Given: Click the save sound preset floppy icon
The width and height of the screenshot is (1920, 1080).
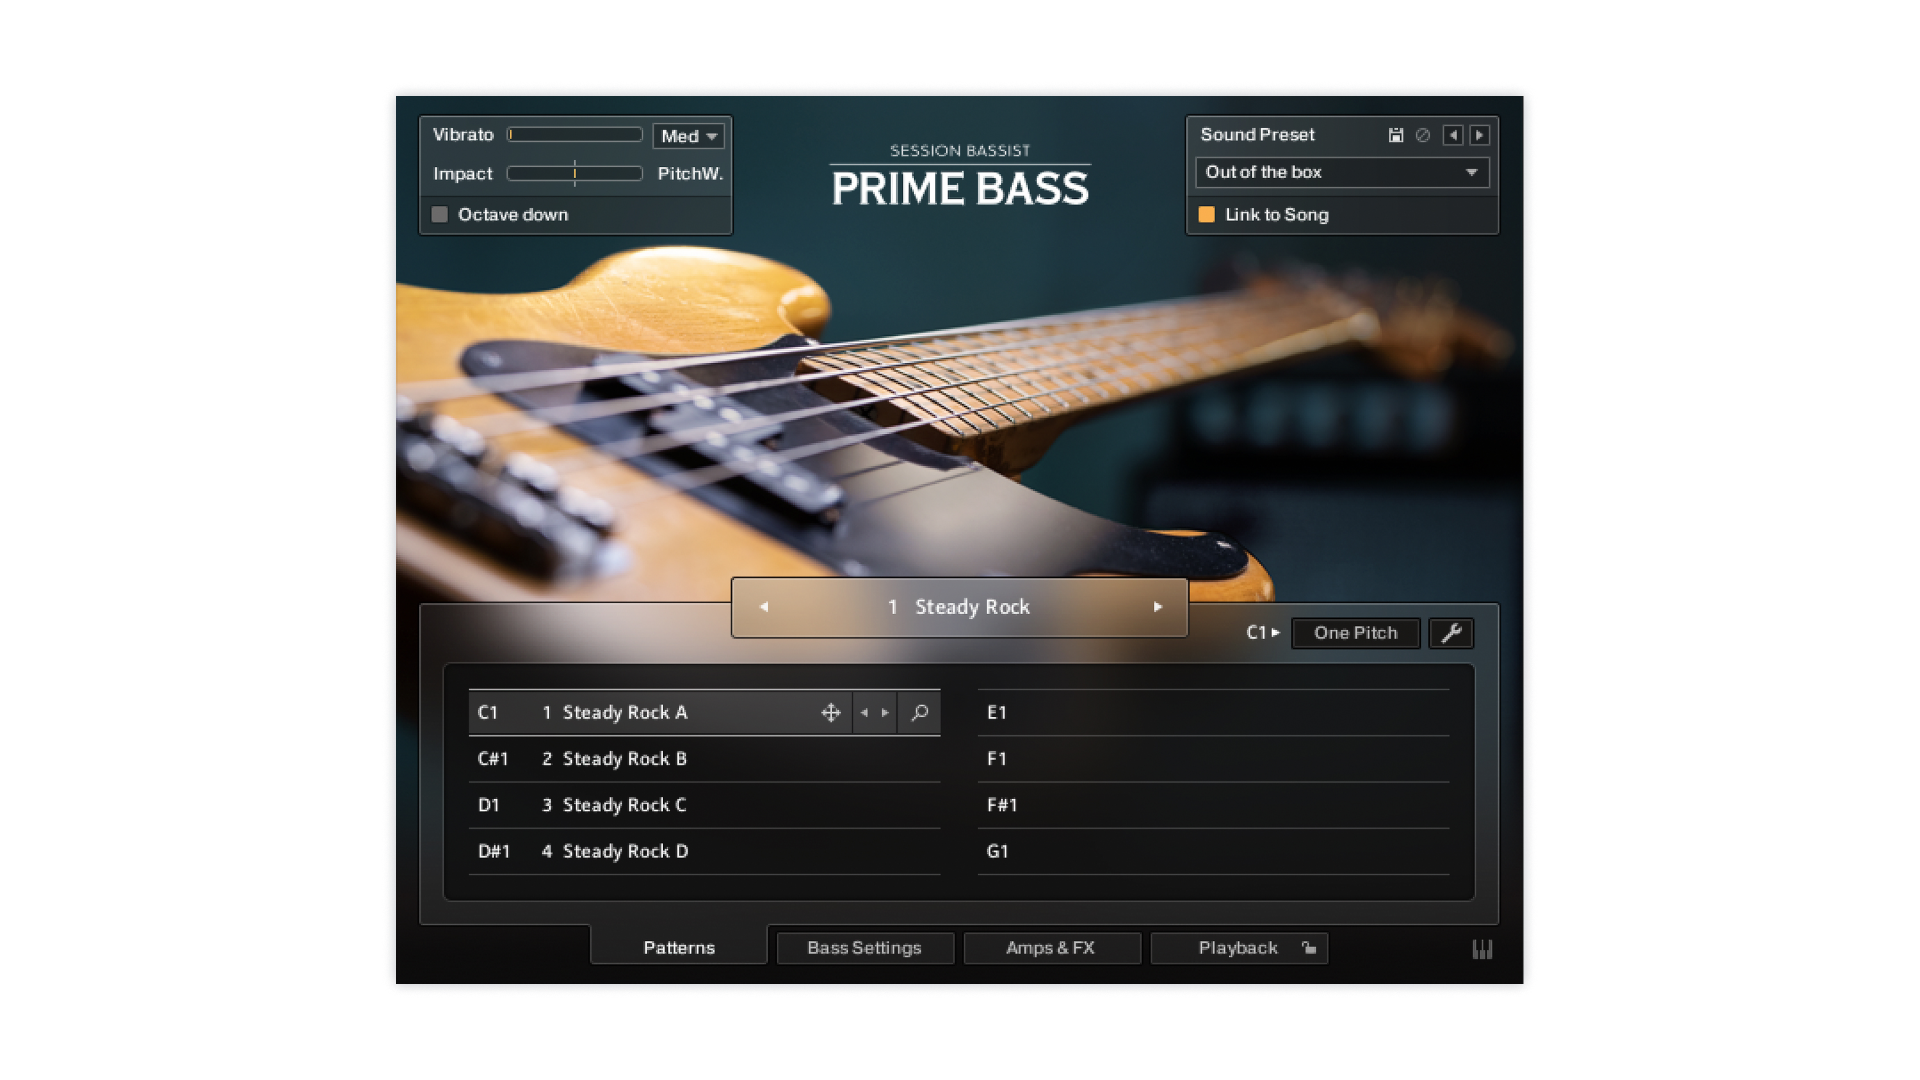Looking at the screenshot, I should pos(1396,135).
